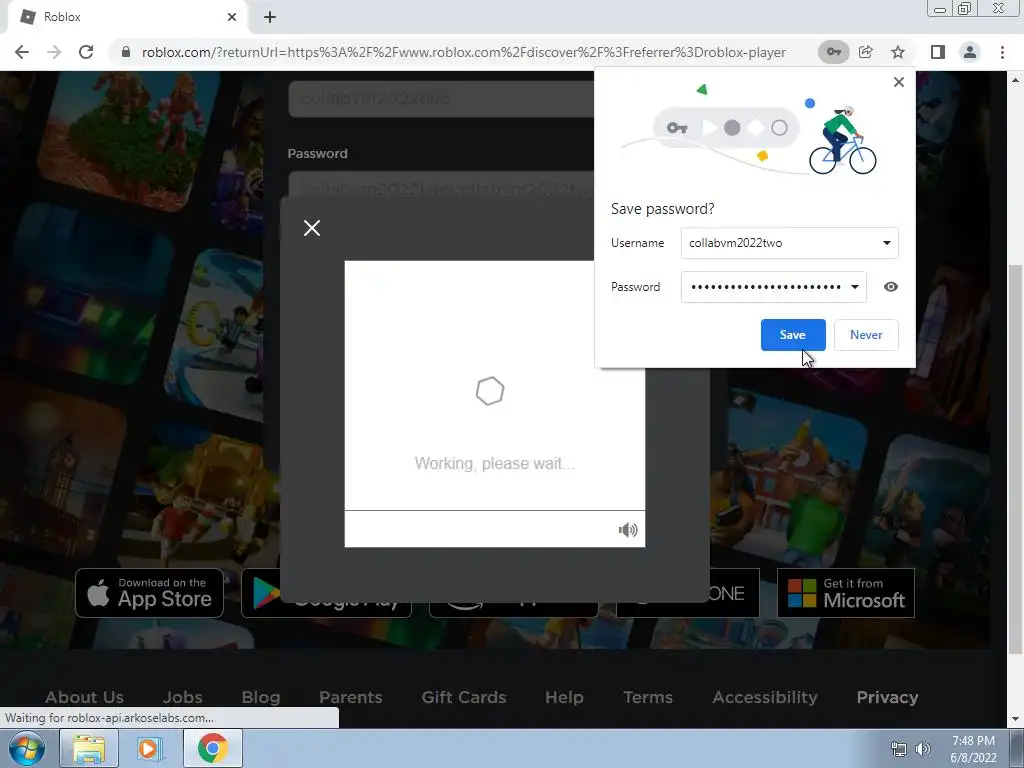Open the Help footer link
This screenshot has height=768, width=1024.
point(564,697)
